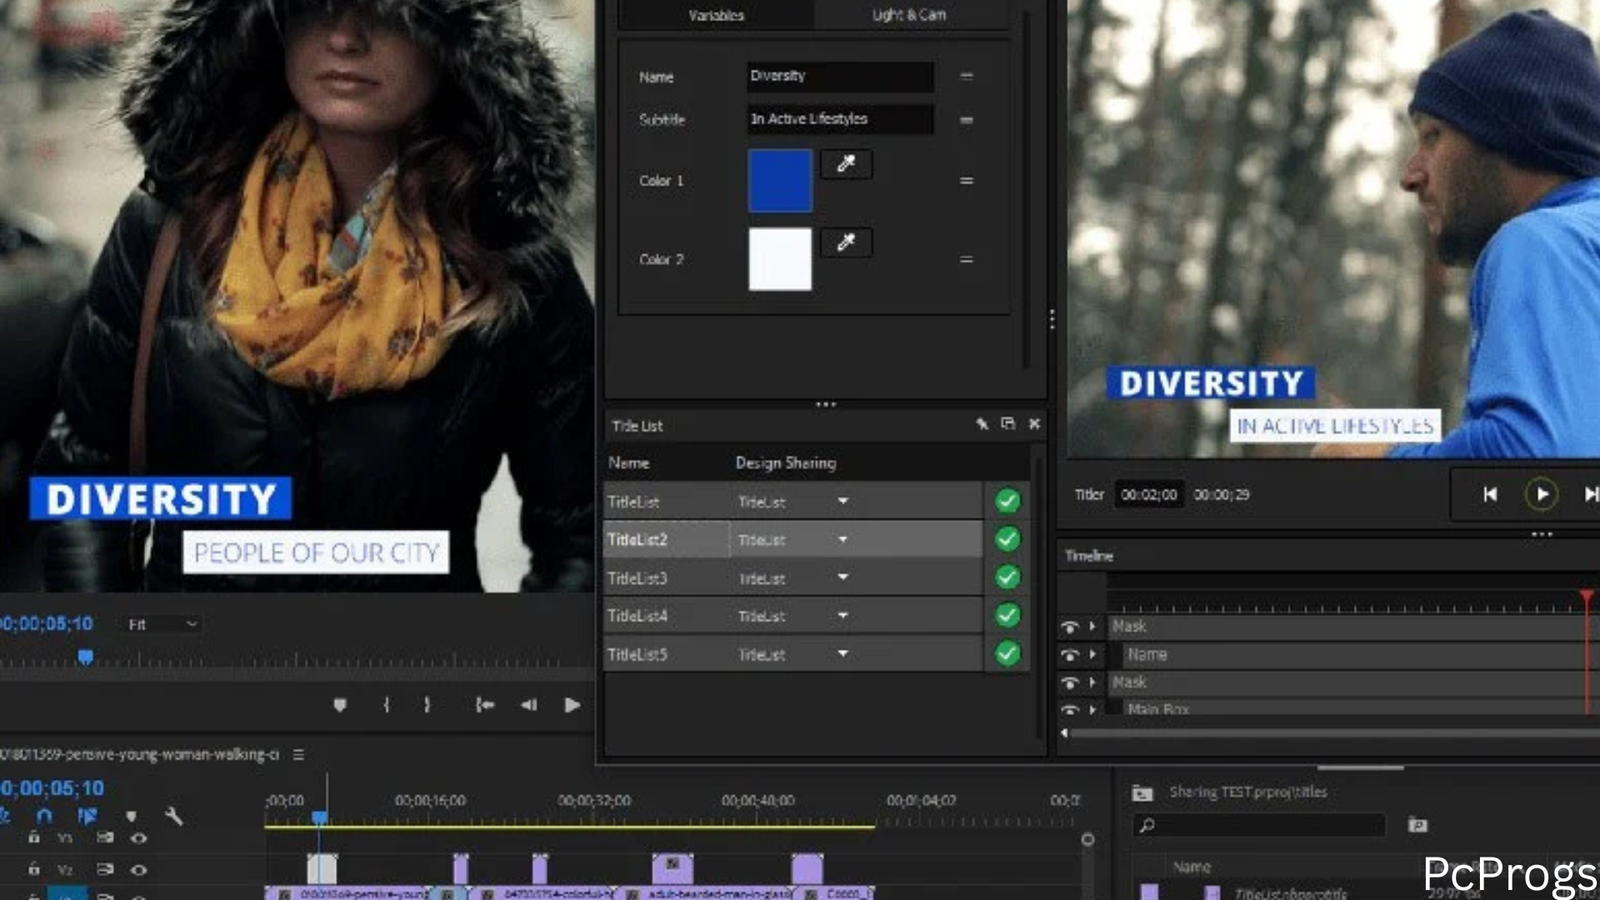Toggle the green check for TitleList5
This screenshot has width=1600, height=900.
(1008, 654)
